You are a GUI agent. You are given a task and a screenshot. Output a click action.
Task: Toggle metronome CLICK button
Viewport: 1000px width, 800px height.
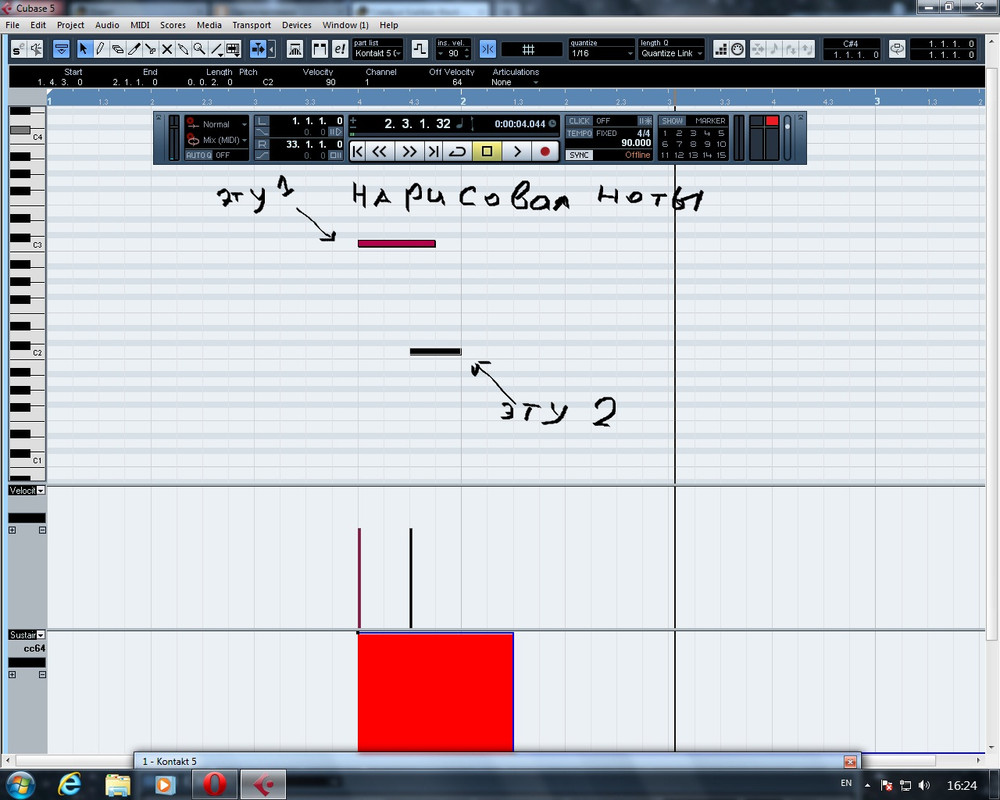coord(579,121)
